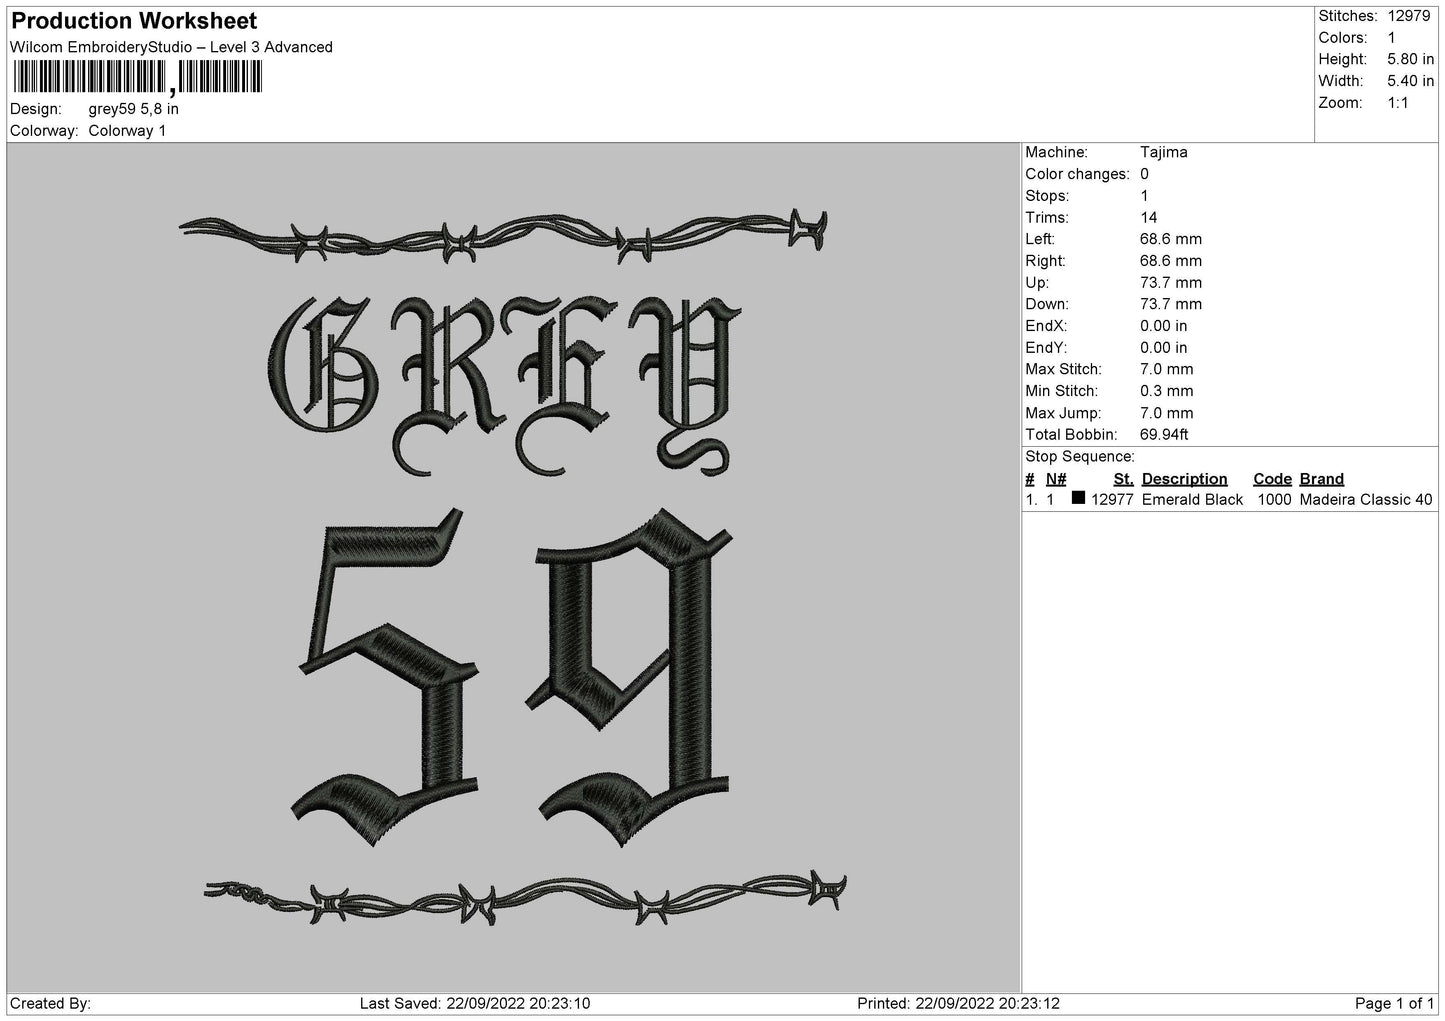Image resolution: width=1445 pixels, height=1021 pixels.
Task: Click the 'Madeira Classic 40' brand cell
Action: tap(1366, 500)
